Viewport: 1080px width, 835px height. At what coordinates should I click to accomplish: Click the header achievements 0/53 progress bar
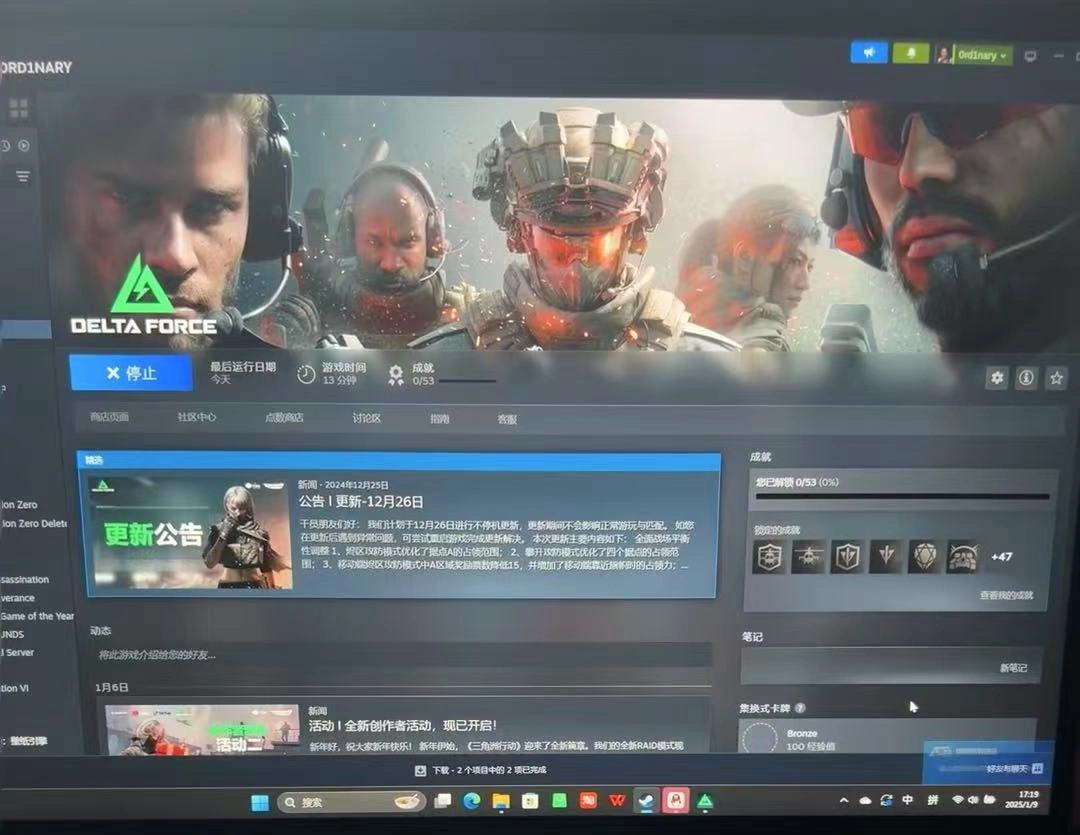467,381
